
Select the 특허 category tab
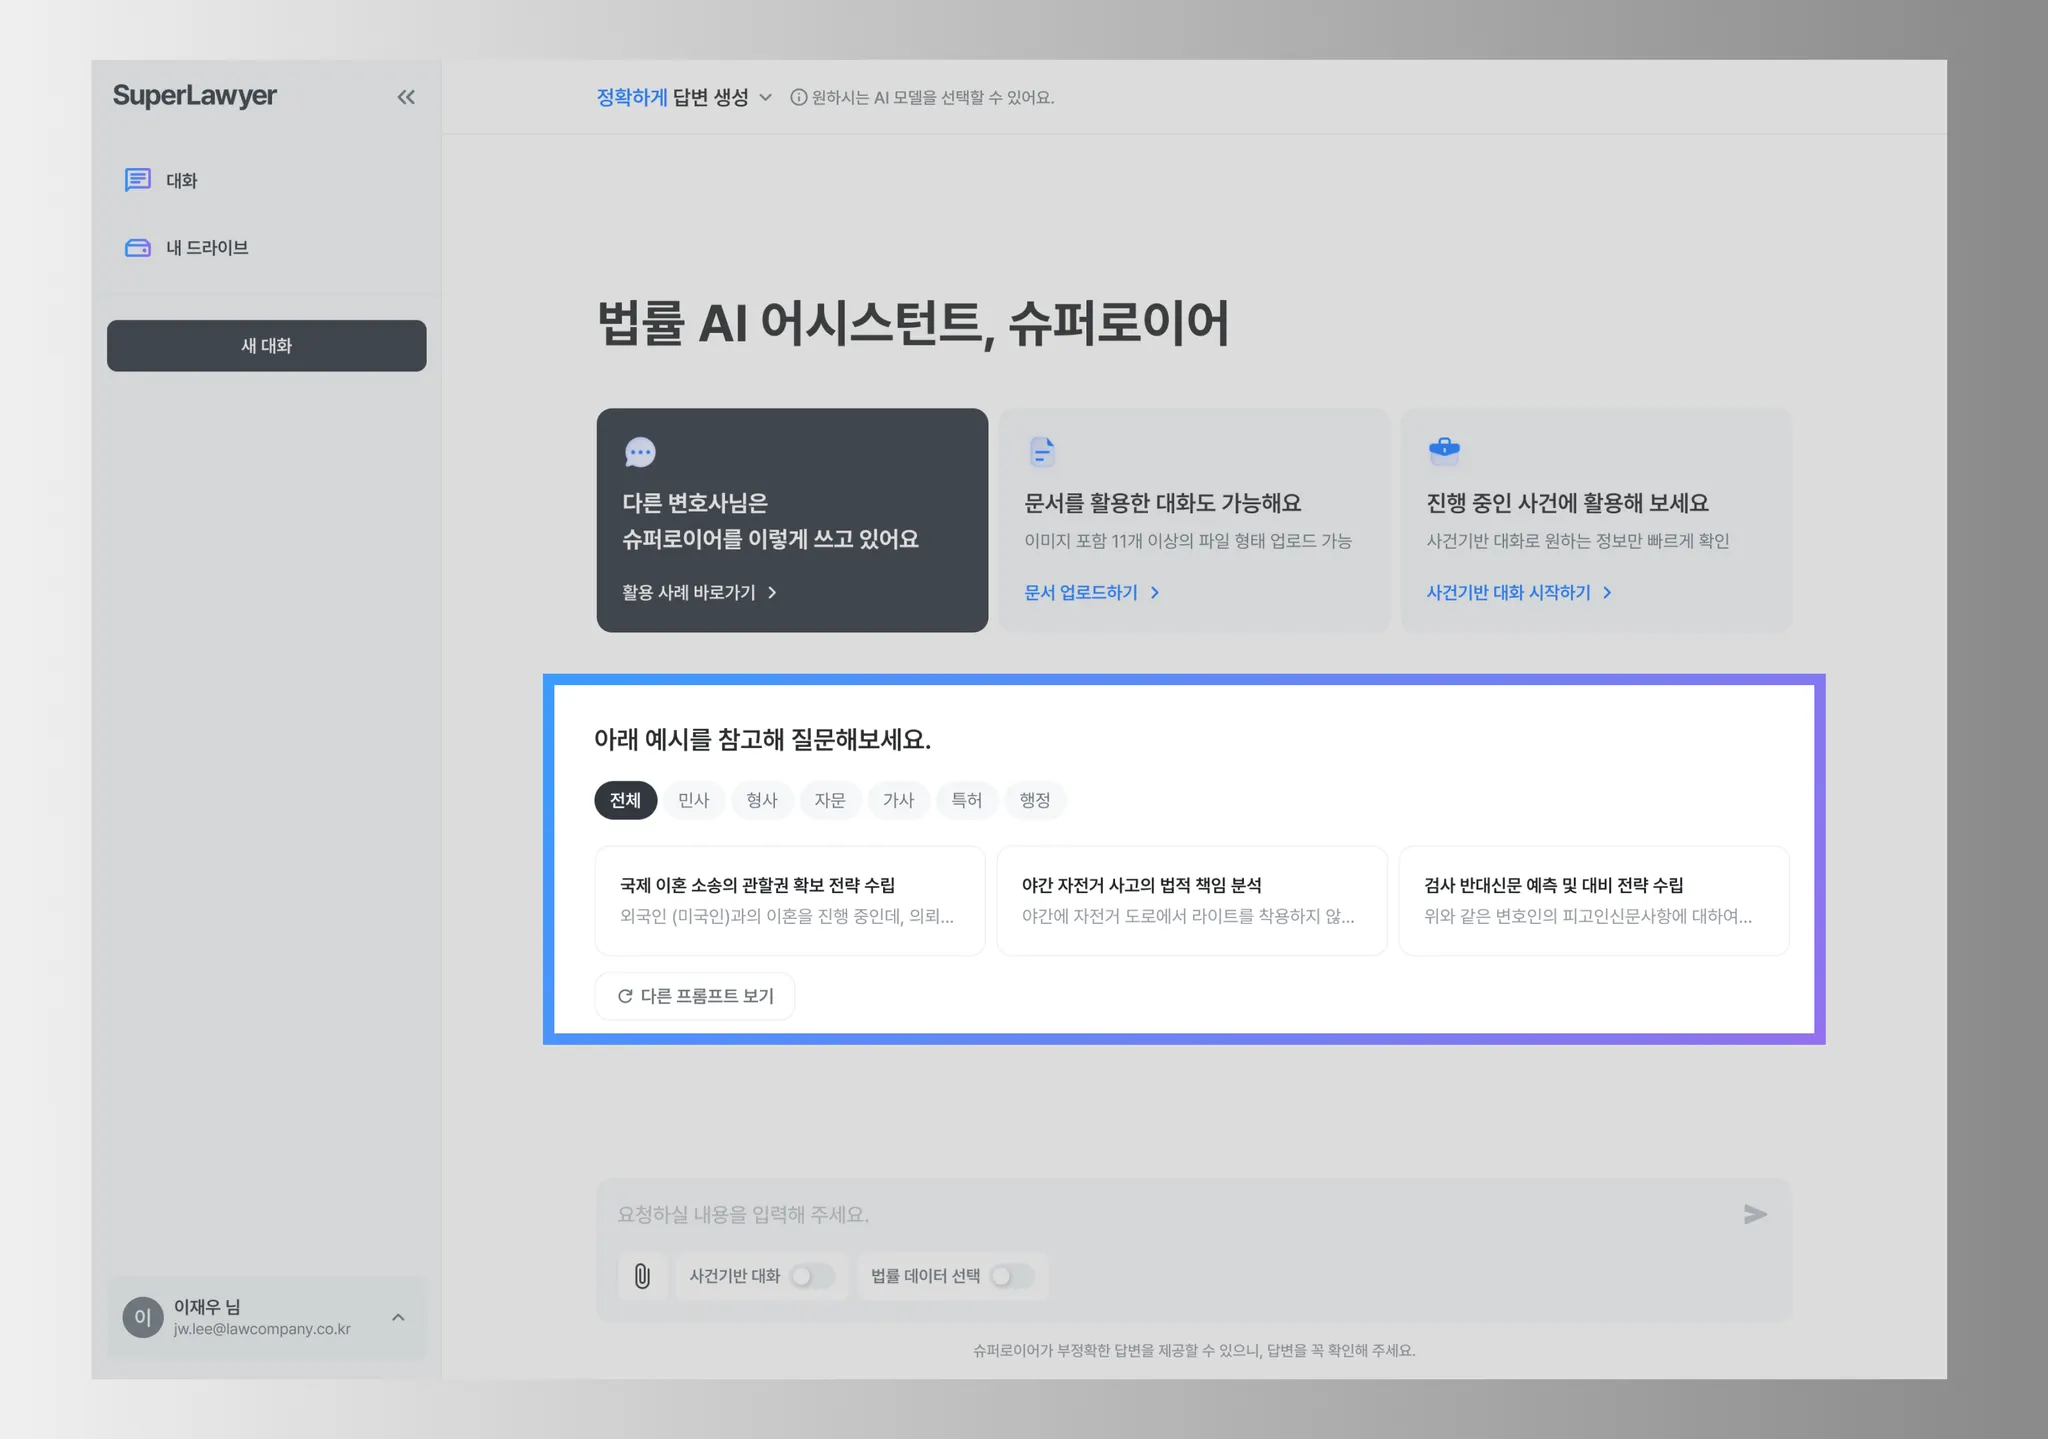coord(966,800)
